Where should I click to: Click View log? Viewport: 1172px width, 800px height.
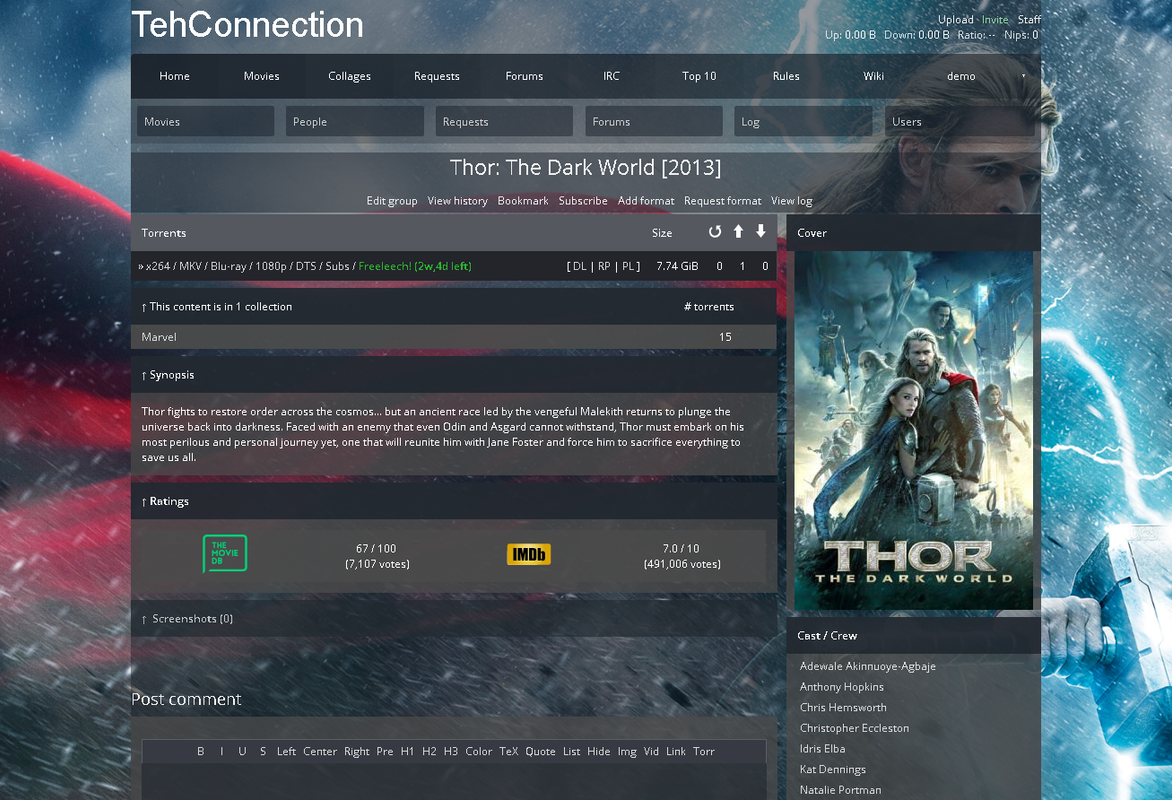click(x=792, y=200)
